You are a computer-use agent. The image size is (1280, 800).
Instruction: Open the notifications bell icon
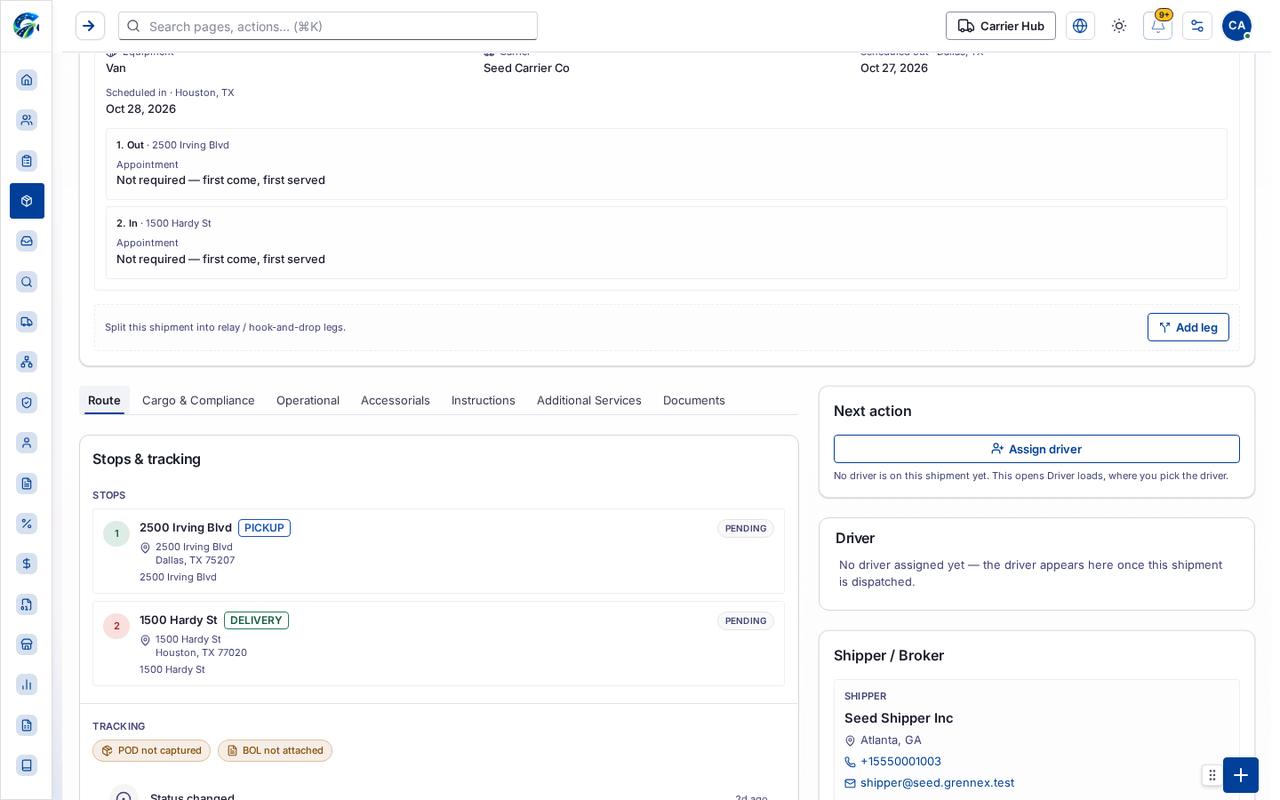[1157, 26]
